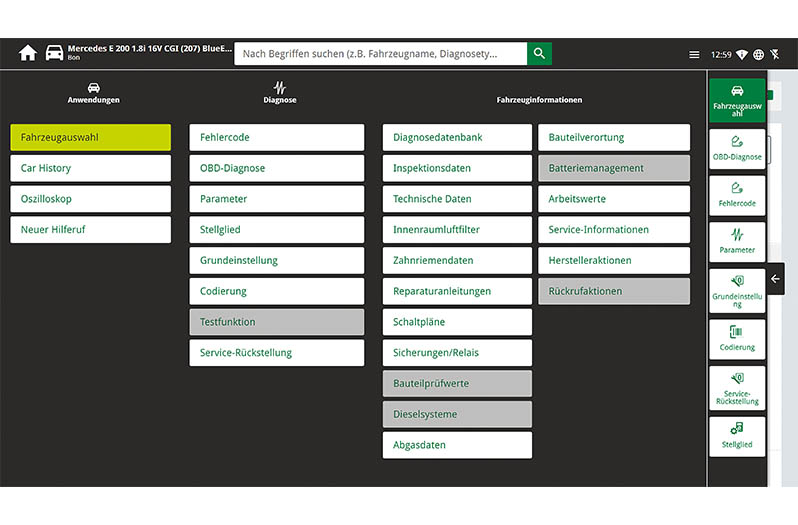The height and width of the screenshot is (525, 798).
Task: Click the home icon in top bar
Action: pyautogui.click(x=27, y=54)
